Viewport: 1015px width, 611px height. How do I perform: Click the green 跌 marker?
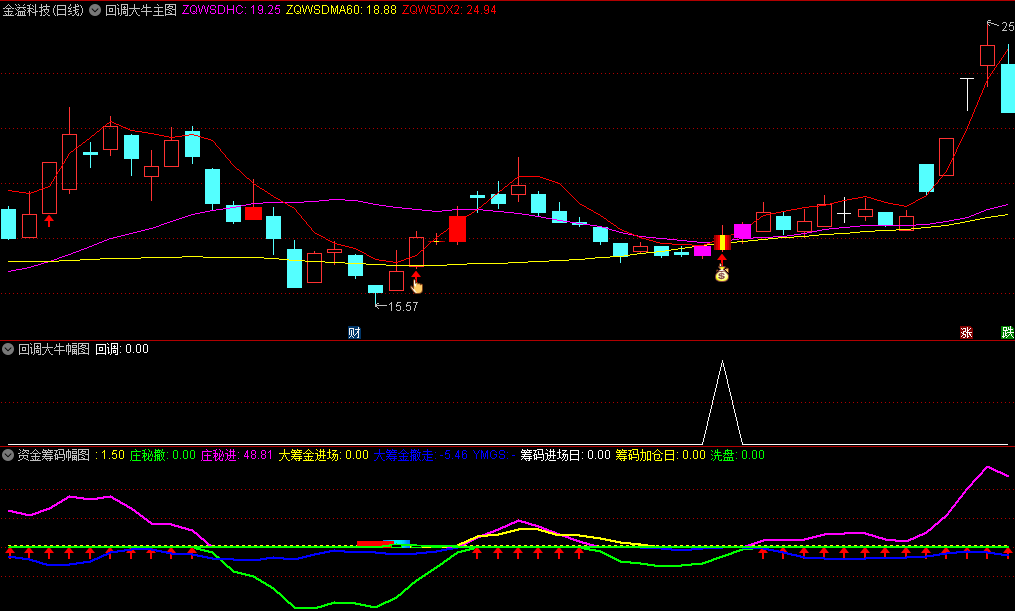1006,332
